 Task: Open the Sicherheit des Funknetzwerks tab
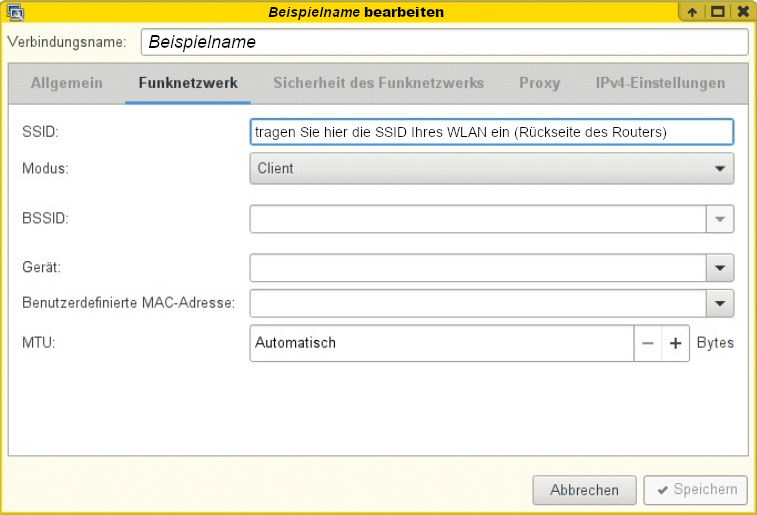tap(378, 83)
